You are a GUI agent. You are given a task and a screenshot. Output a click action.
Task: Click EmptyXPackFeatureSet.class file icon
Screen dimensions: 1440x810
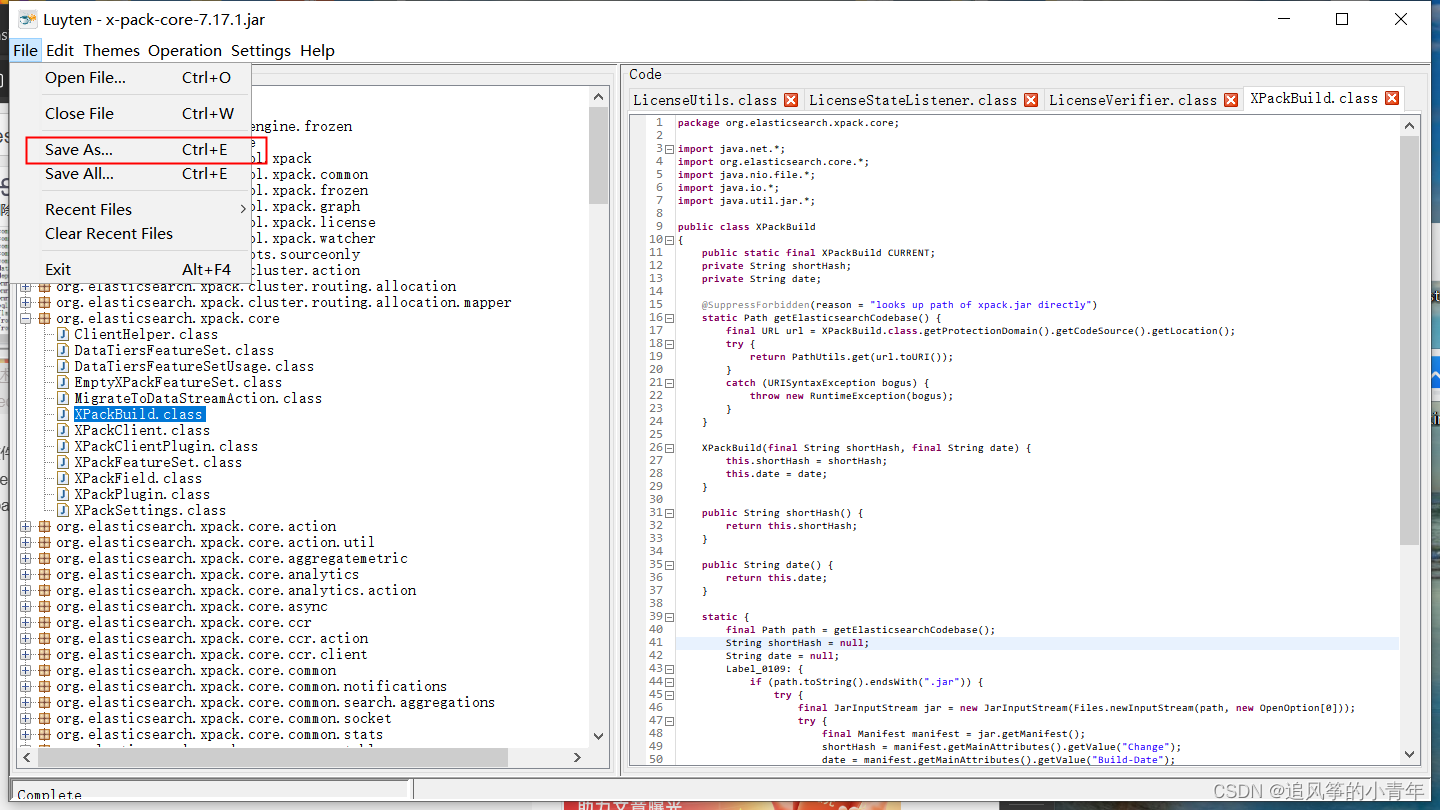(x=63, y=383)
